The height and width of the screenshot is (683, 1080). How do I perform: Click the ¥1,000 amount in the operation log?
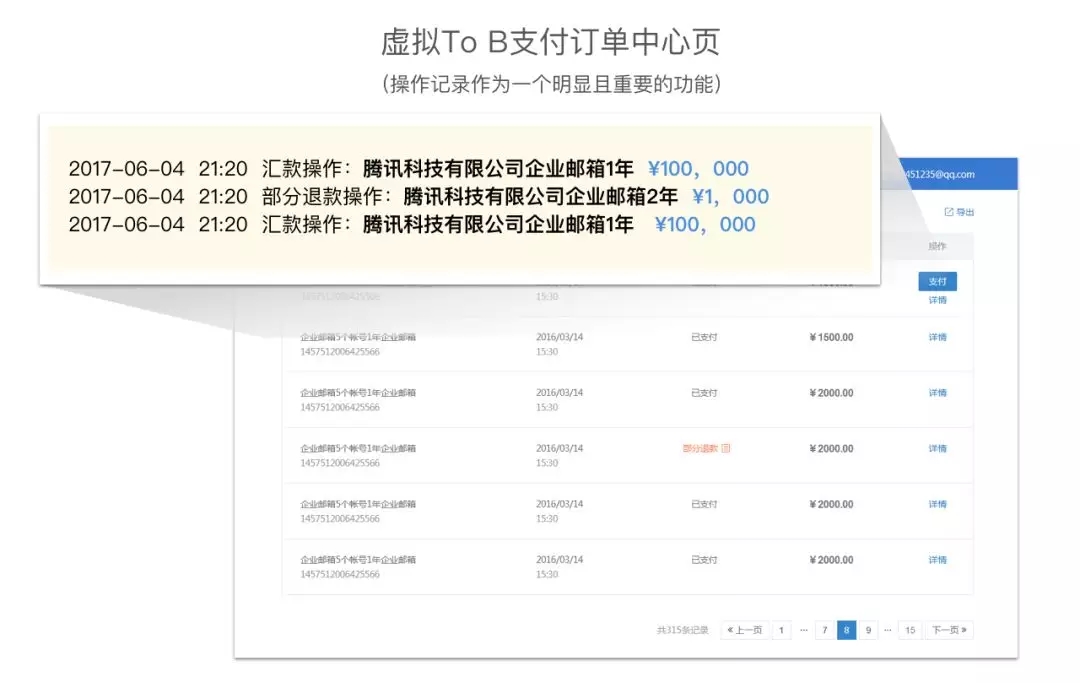[x=730, y=197]
